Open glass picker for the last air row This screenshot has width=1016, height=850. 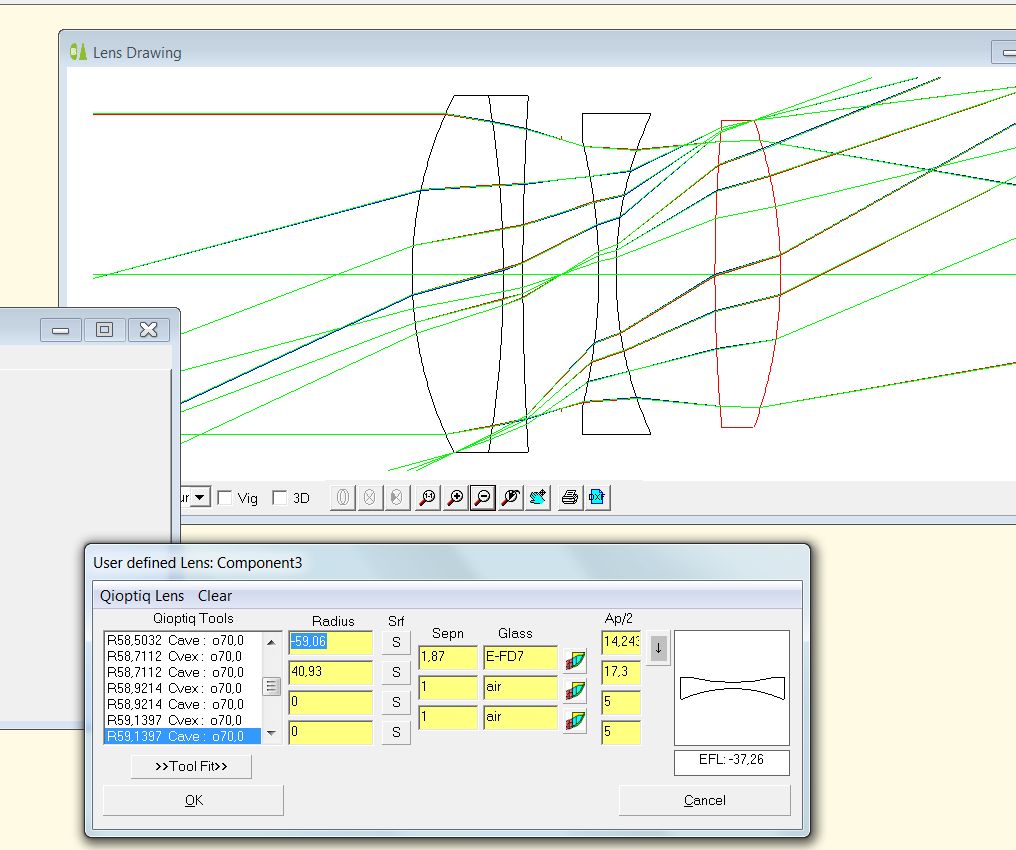pyautogui.click(x=574, y=720)
